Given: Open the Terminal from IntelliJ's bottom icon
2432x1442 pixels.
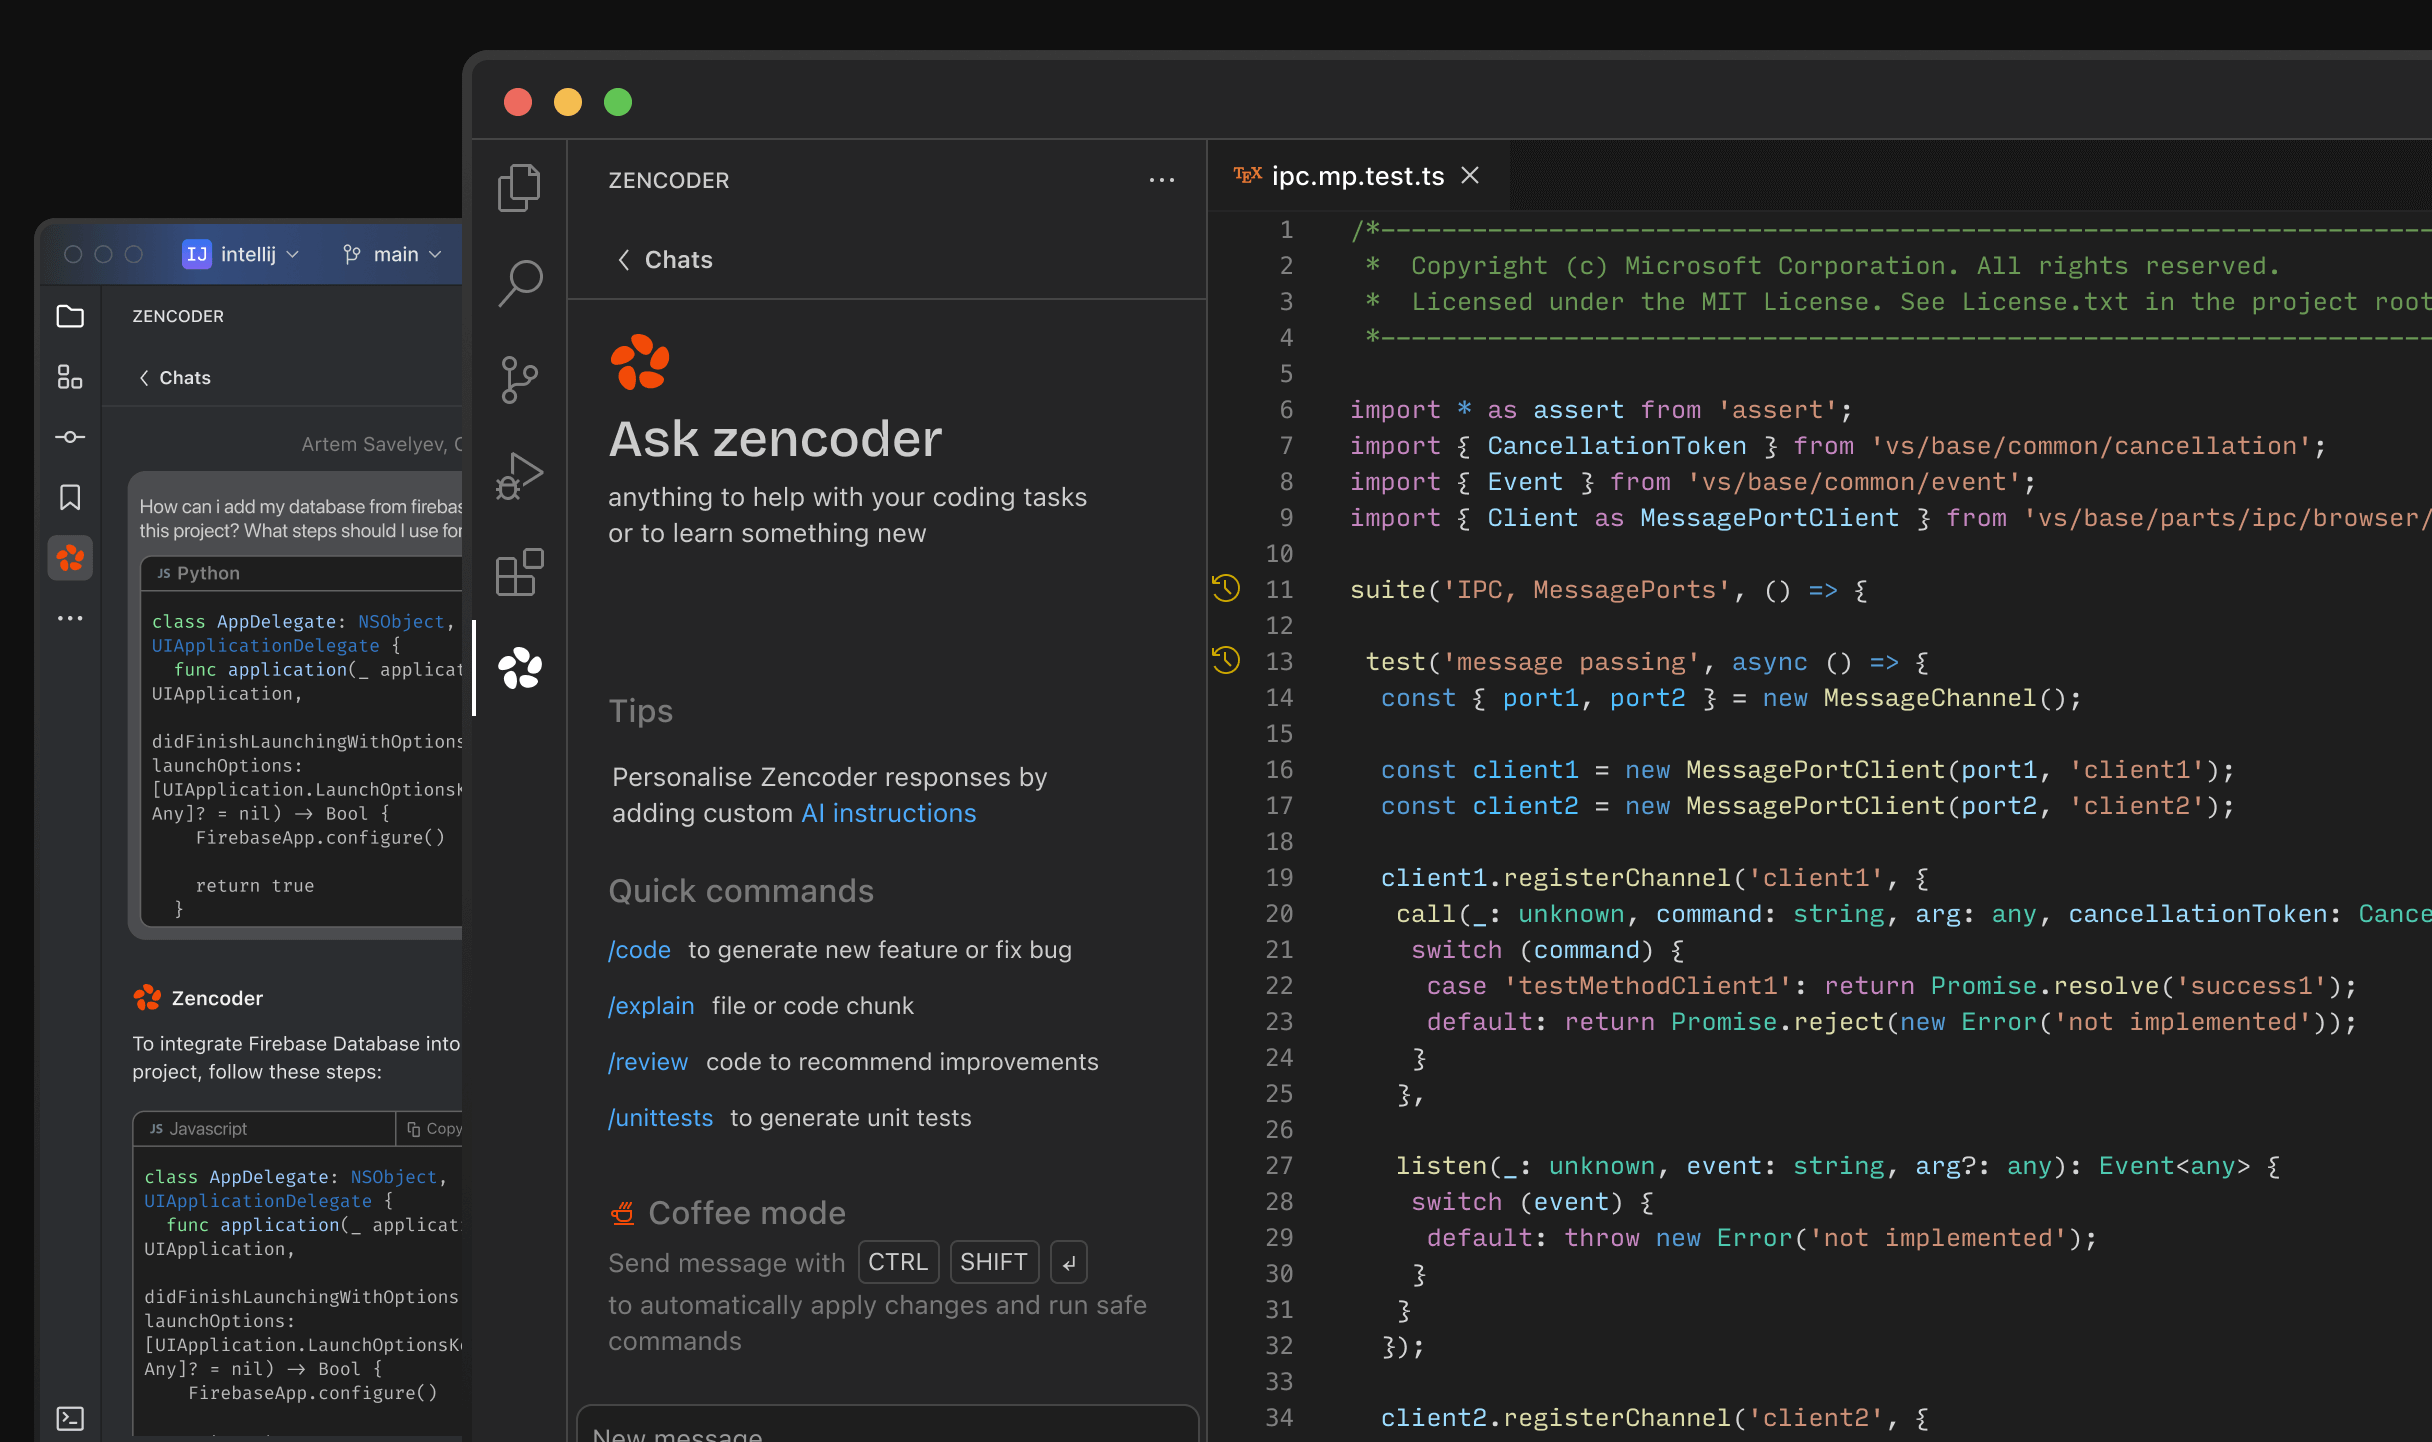Looking at the screenshot, I should (x=70, y=1417).
